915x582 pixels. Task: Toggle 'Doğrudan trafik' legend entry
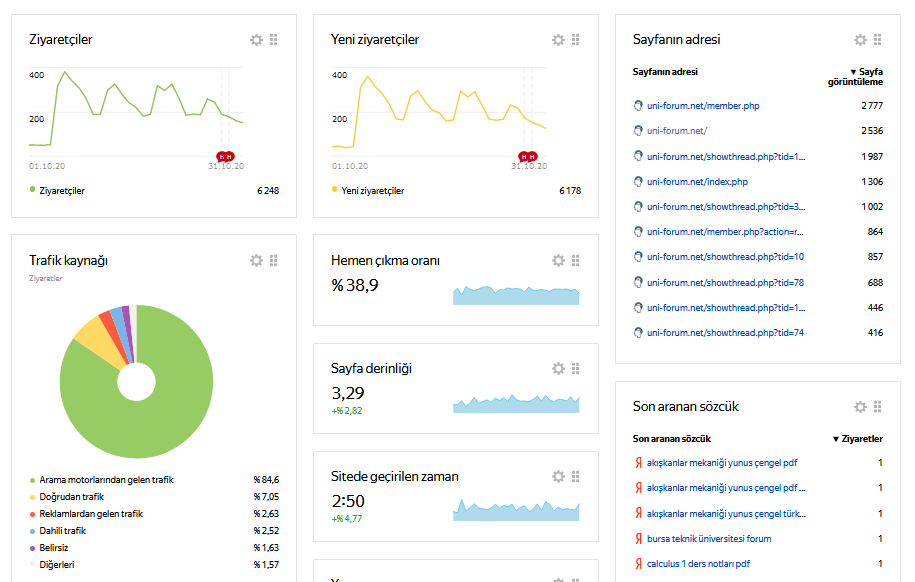point(72,497)
